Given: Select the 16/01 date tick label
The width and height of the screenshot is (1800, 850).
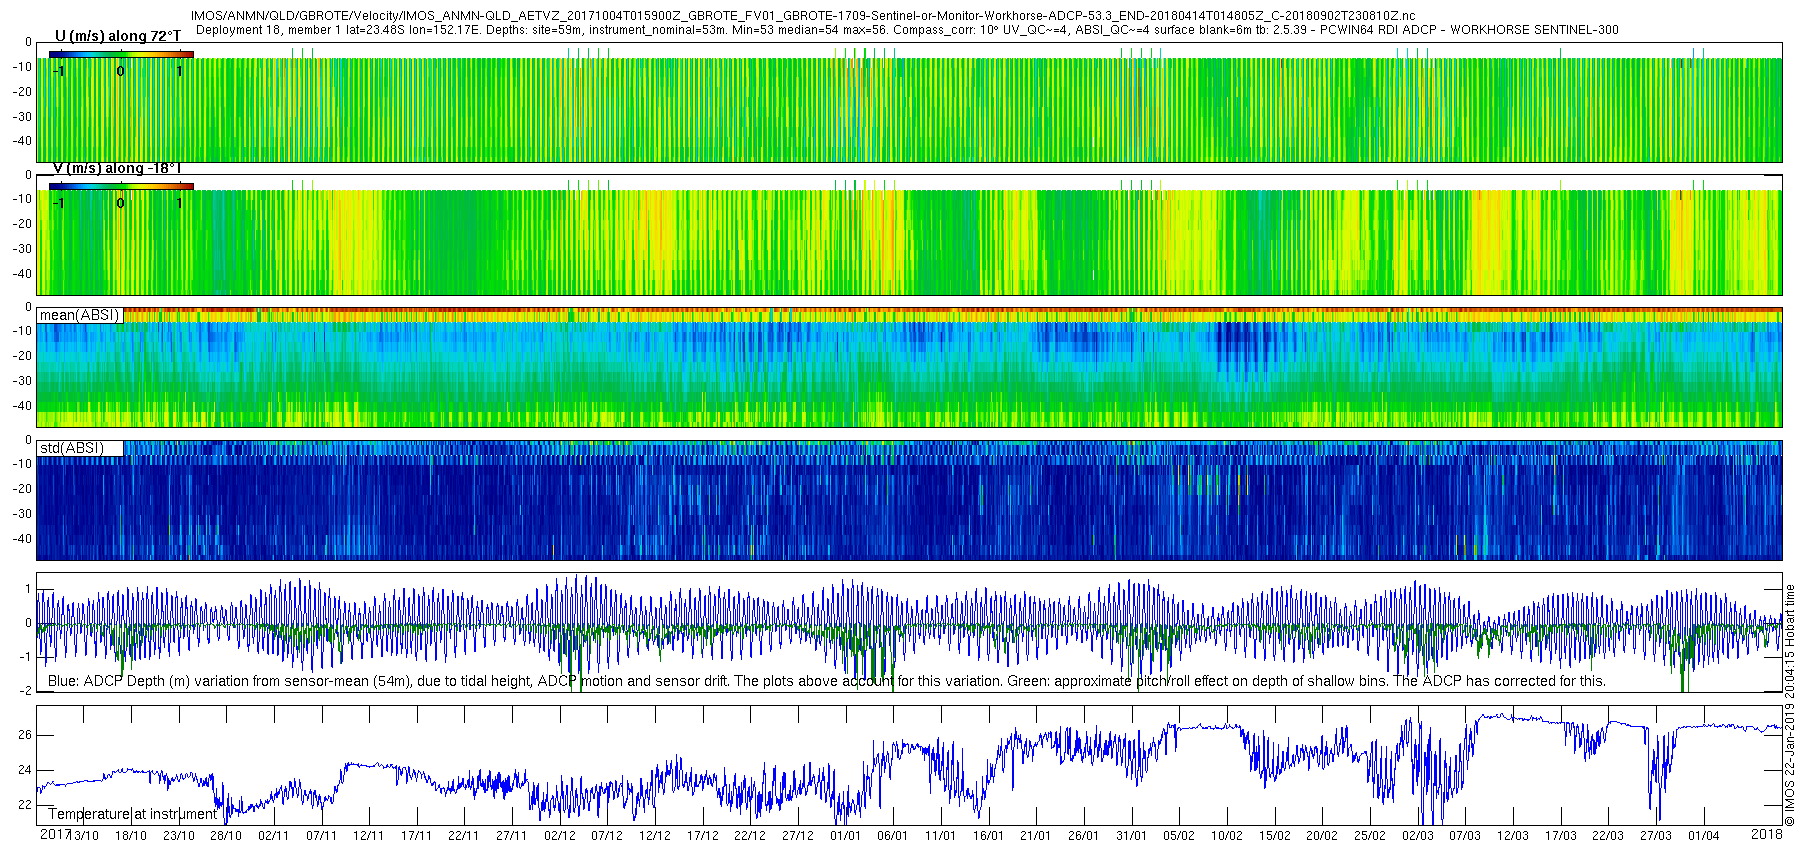Looking at the screenshot, I should pyautogui.click(x=988, y=836).
